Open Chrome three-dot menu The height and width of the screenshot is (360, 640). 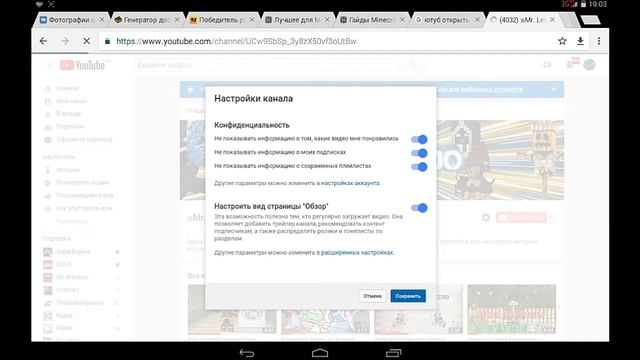tap(599, 41)
